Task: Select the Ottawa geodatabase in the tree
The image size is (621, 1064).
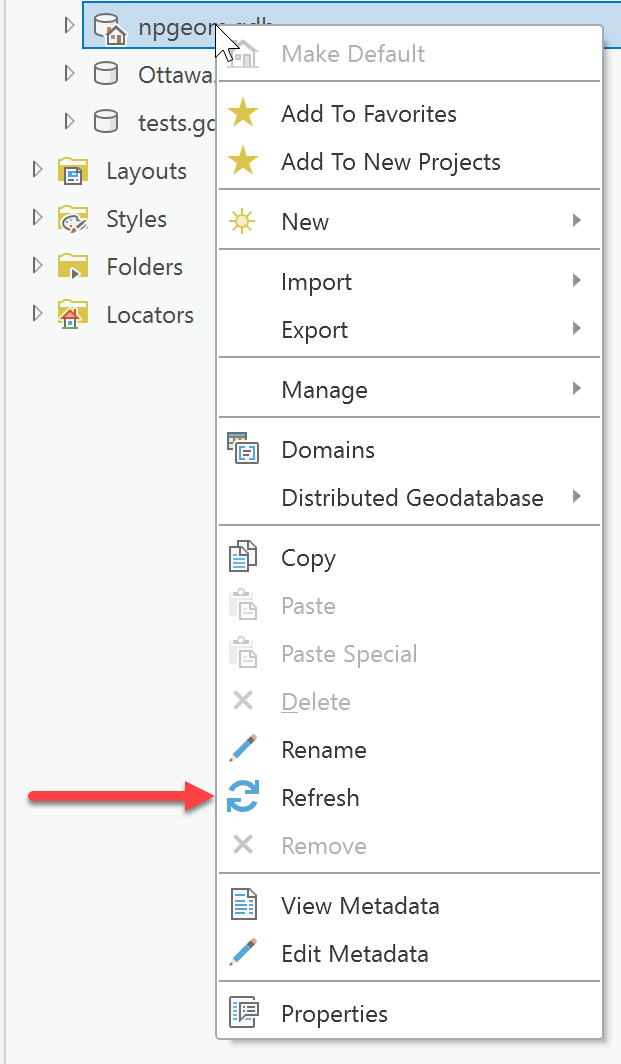Action: (x=175, y=74)
